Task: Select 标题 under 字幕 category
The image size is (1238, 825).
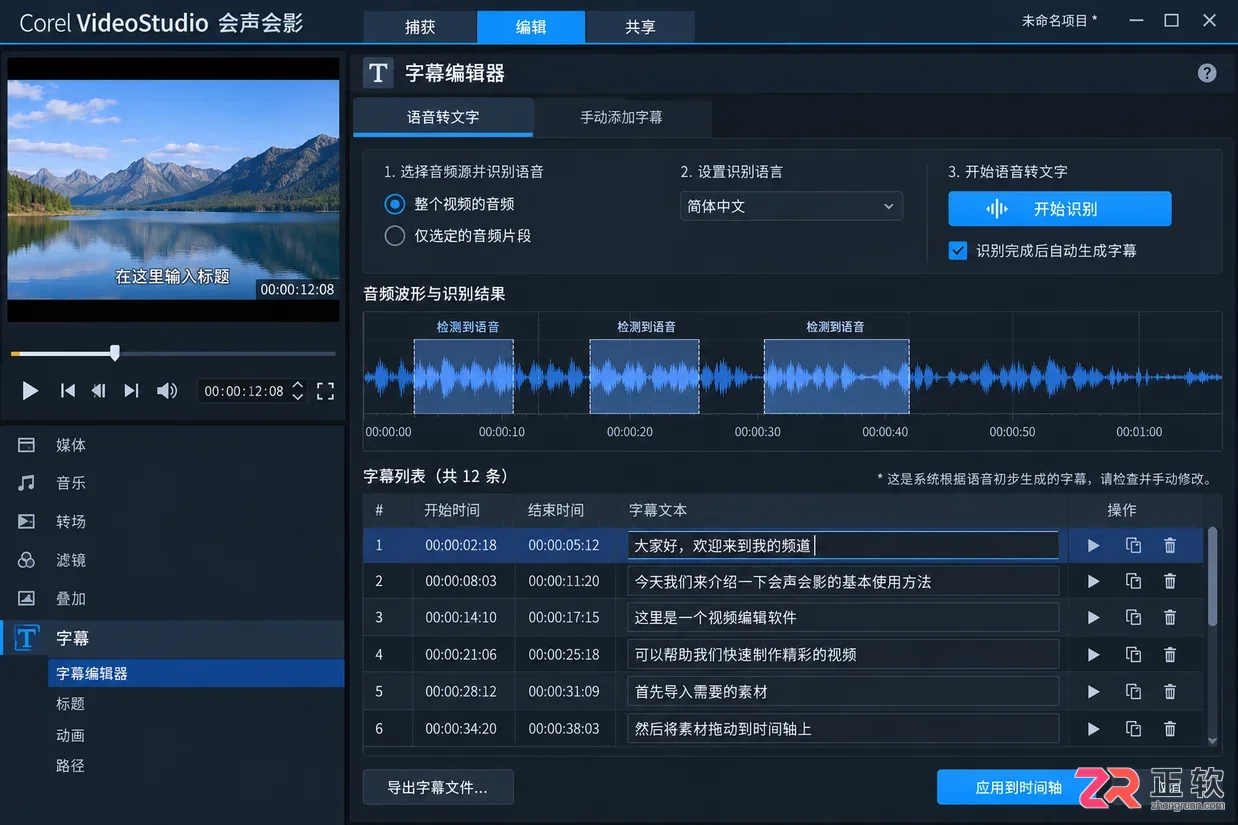Action: (x=70, y=704)
